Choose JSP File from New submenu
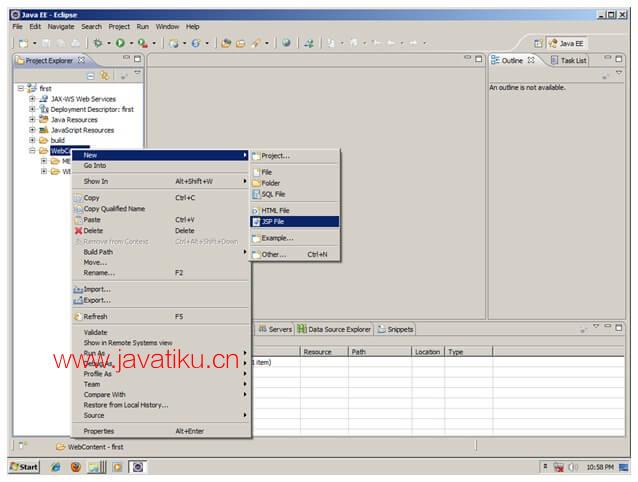 [295, 222]
